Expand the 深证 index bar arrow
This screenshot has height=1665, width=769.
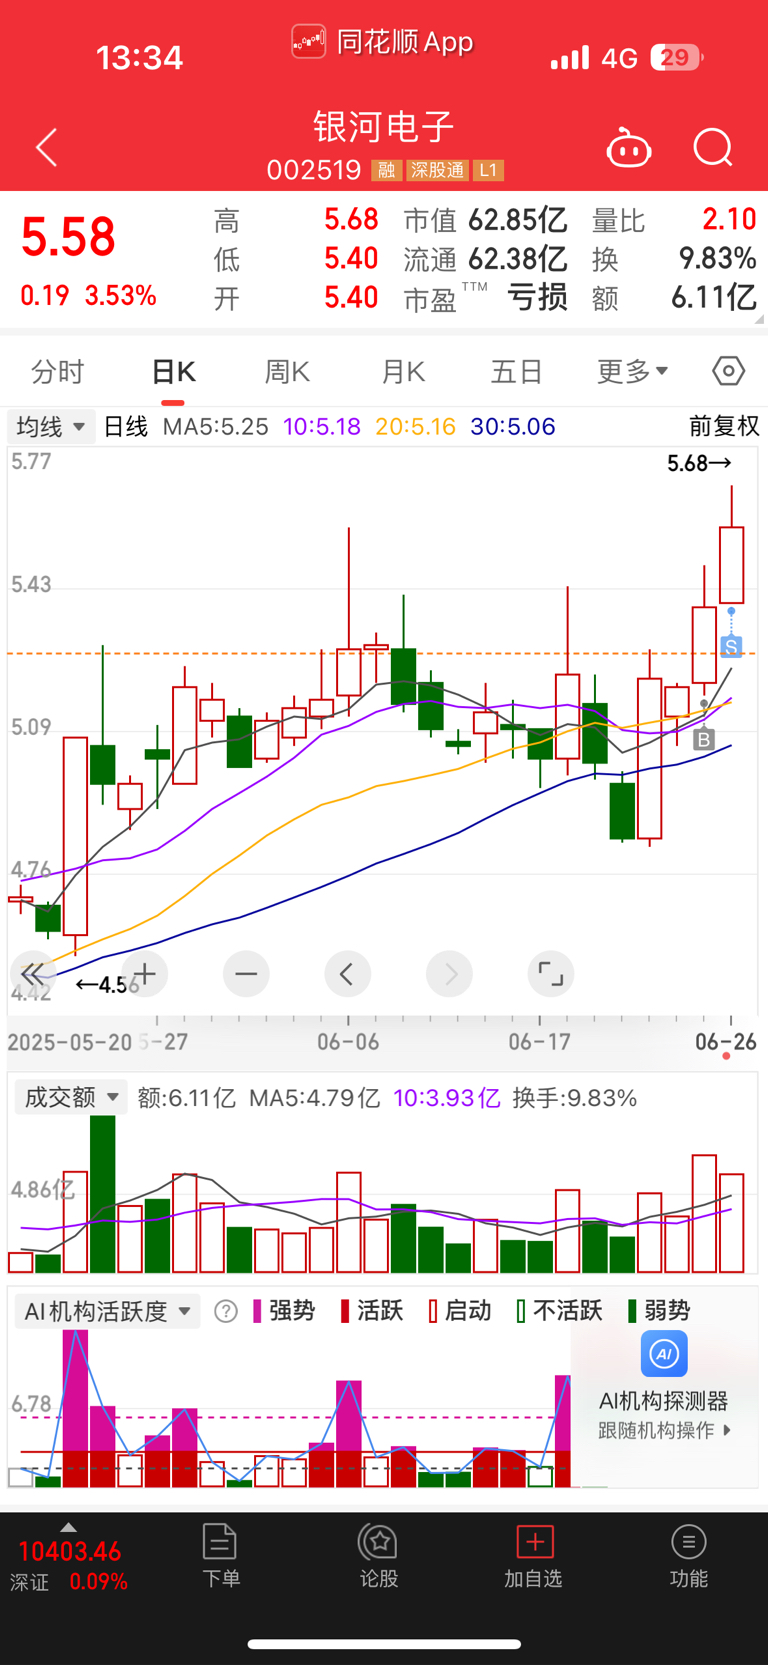68,1527
